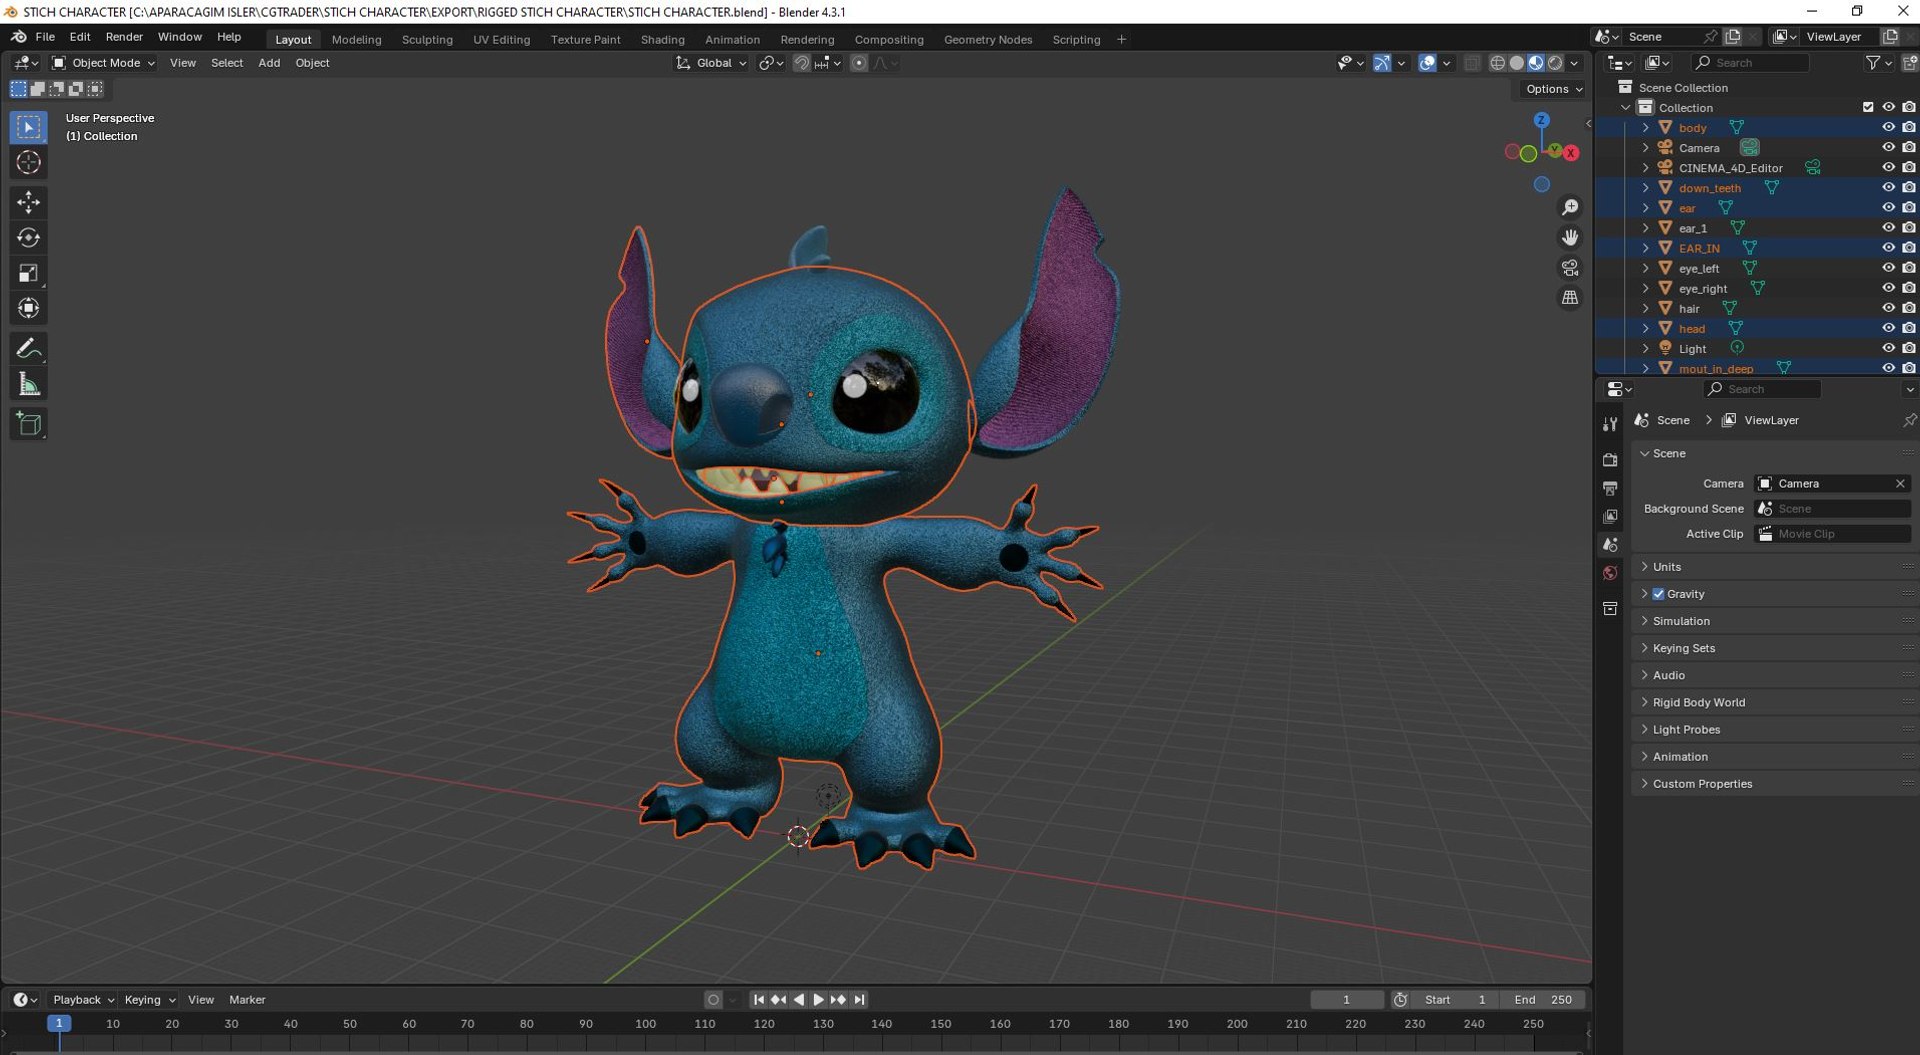Open the Render properties tab
1920x1055 pixels.
[x=1610, y=460]
